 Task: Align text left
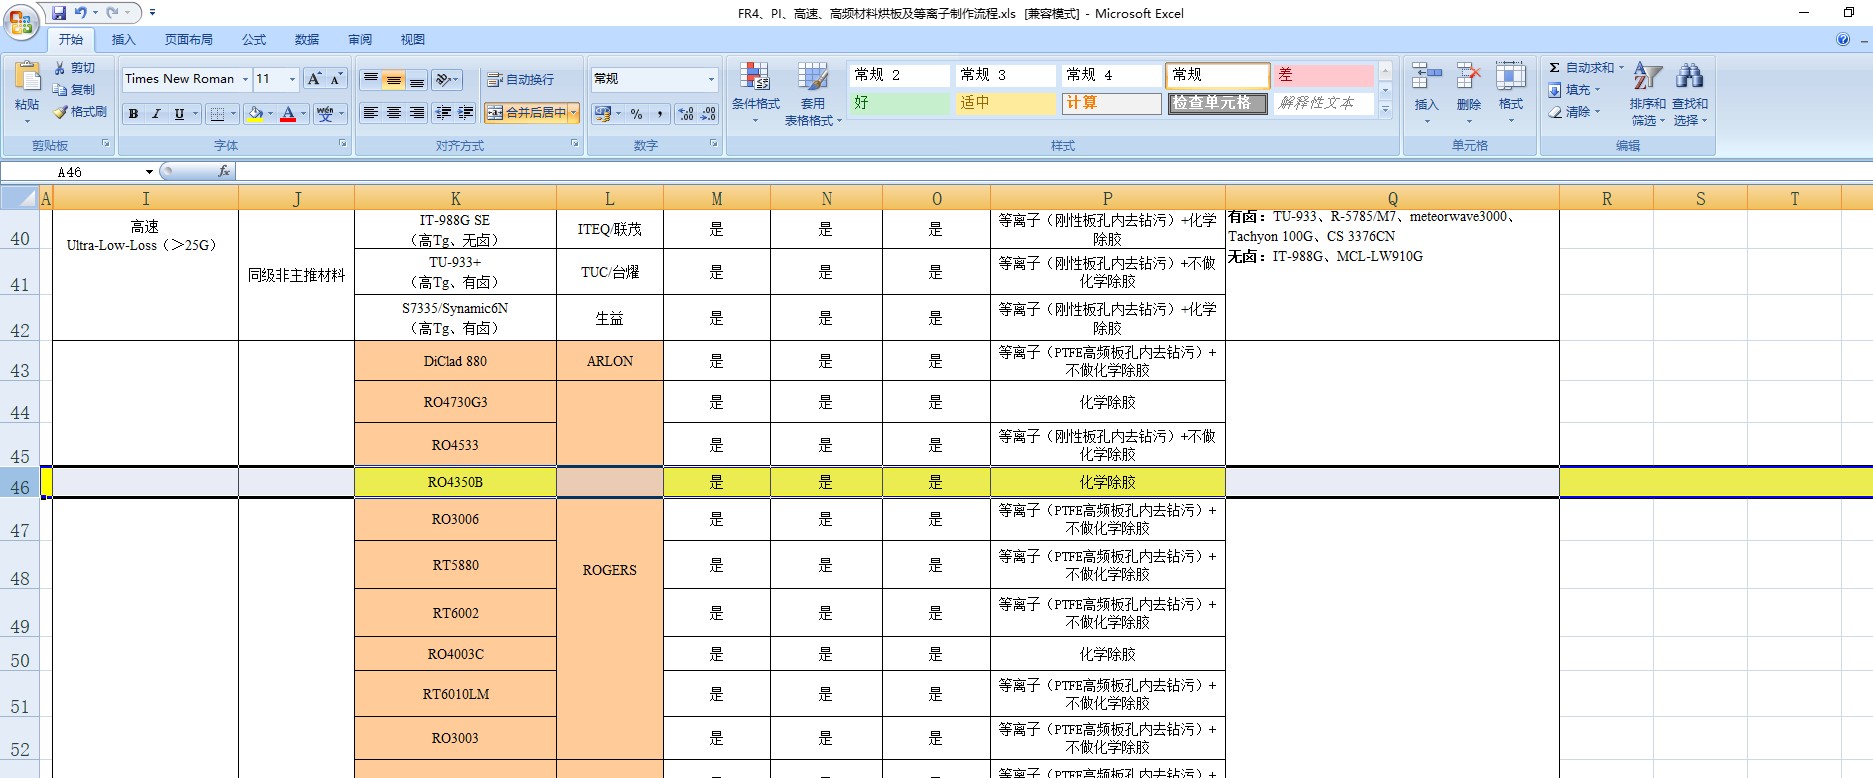tap(371, 113)
